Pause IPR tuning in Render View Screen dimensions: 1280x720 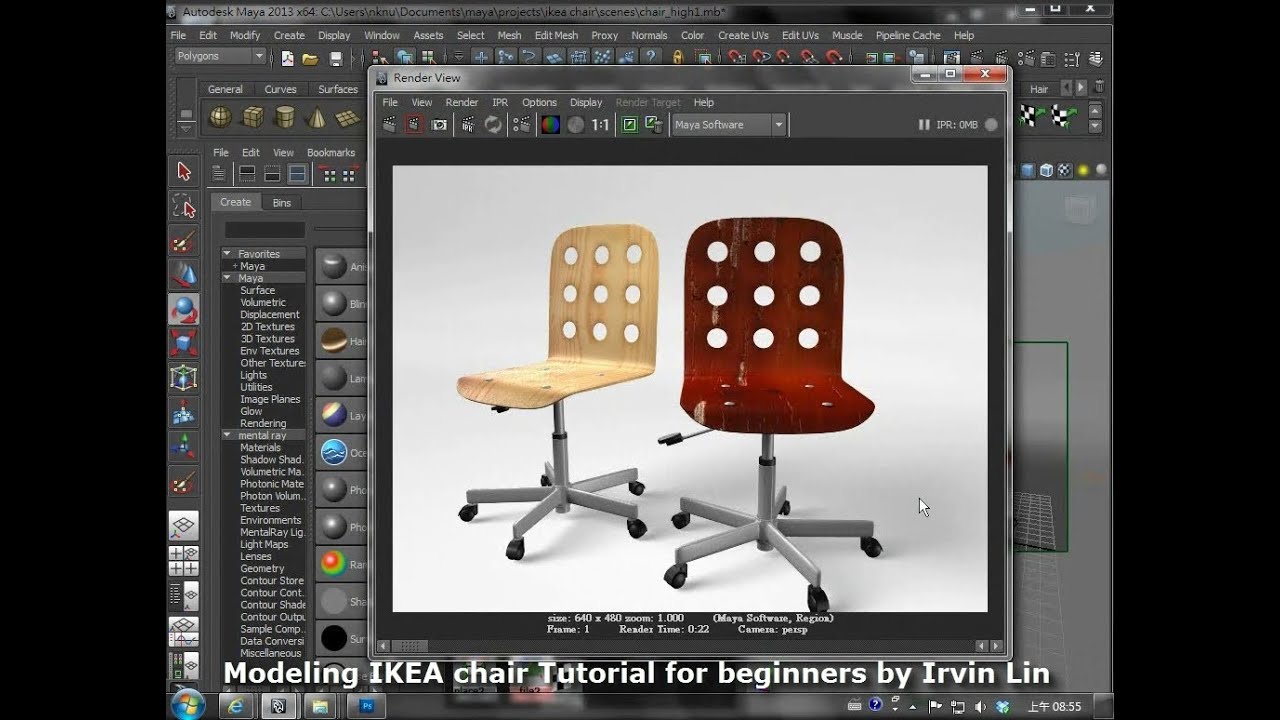click(924, 125)
